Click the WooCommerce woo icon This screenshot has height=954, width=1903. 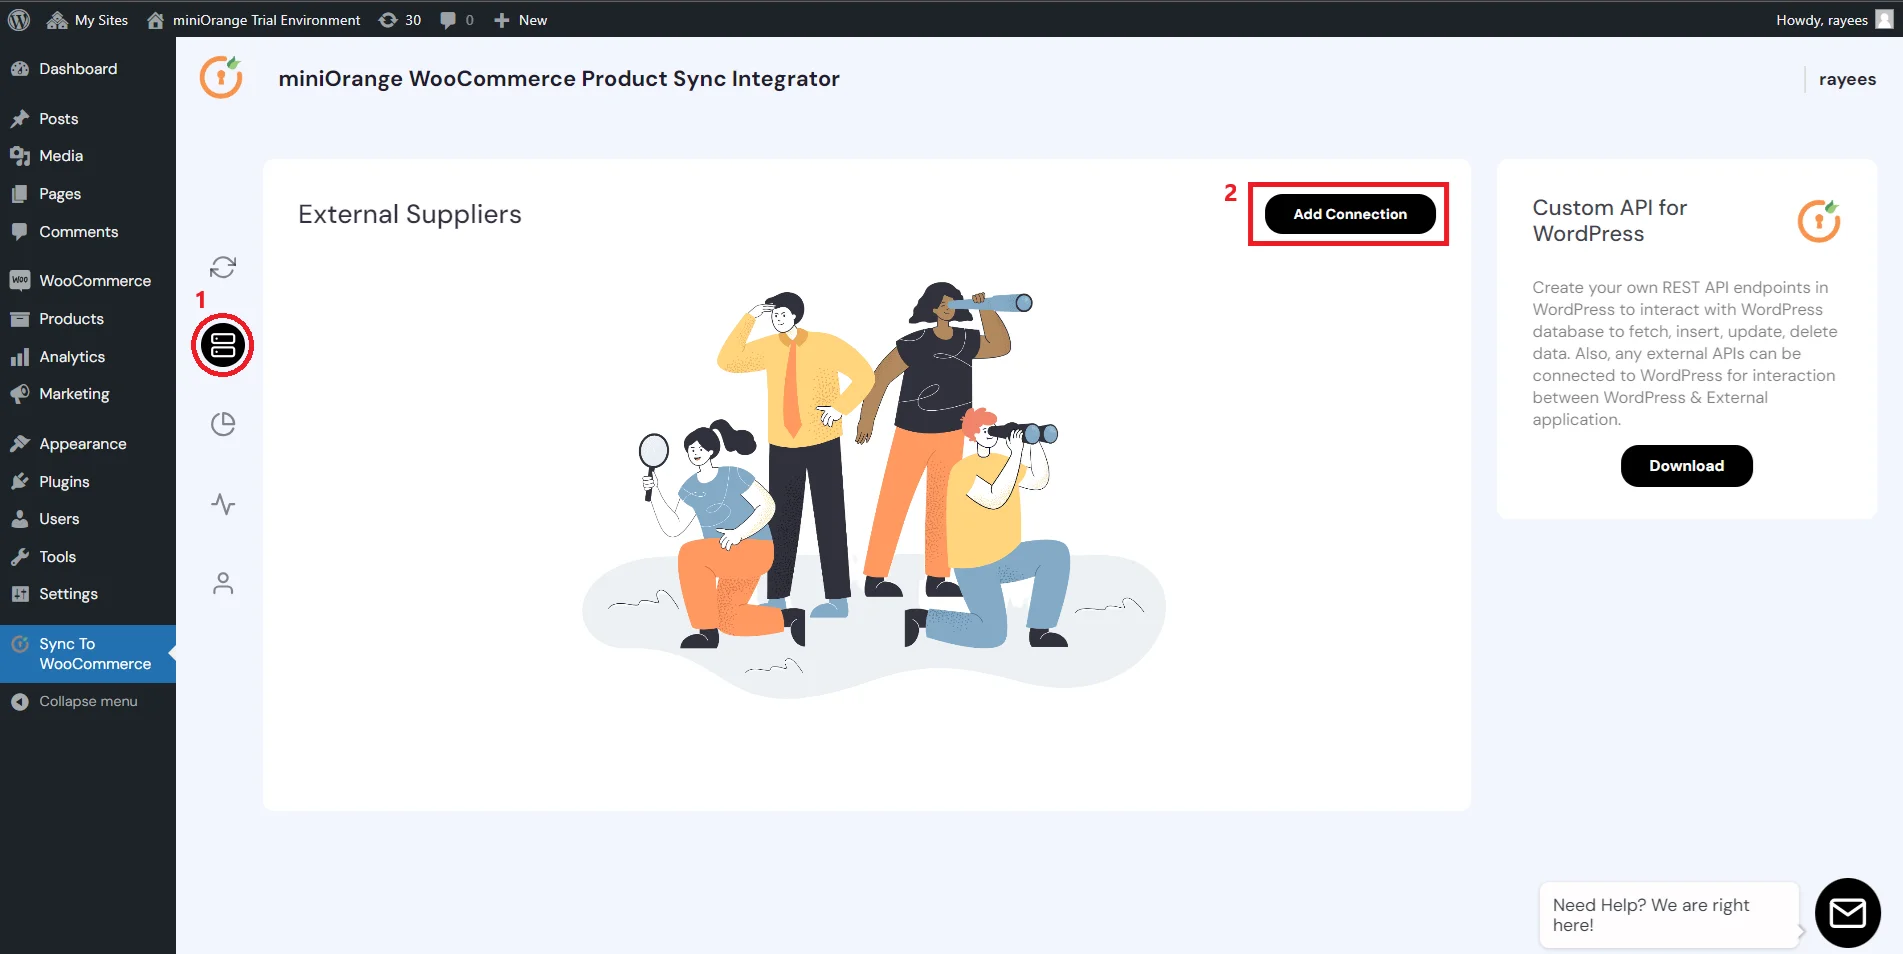pyautogui.click(x=20, y=281)
